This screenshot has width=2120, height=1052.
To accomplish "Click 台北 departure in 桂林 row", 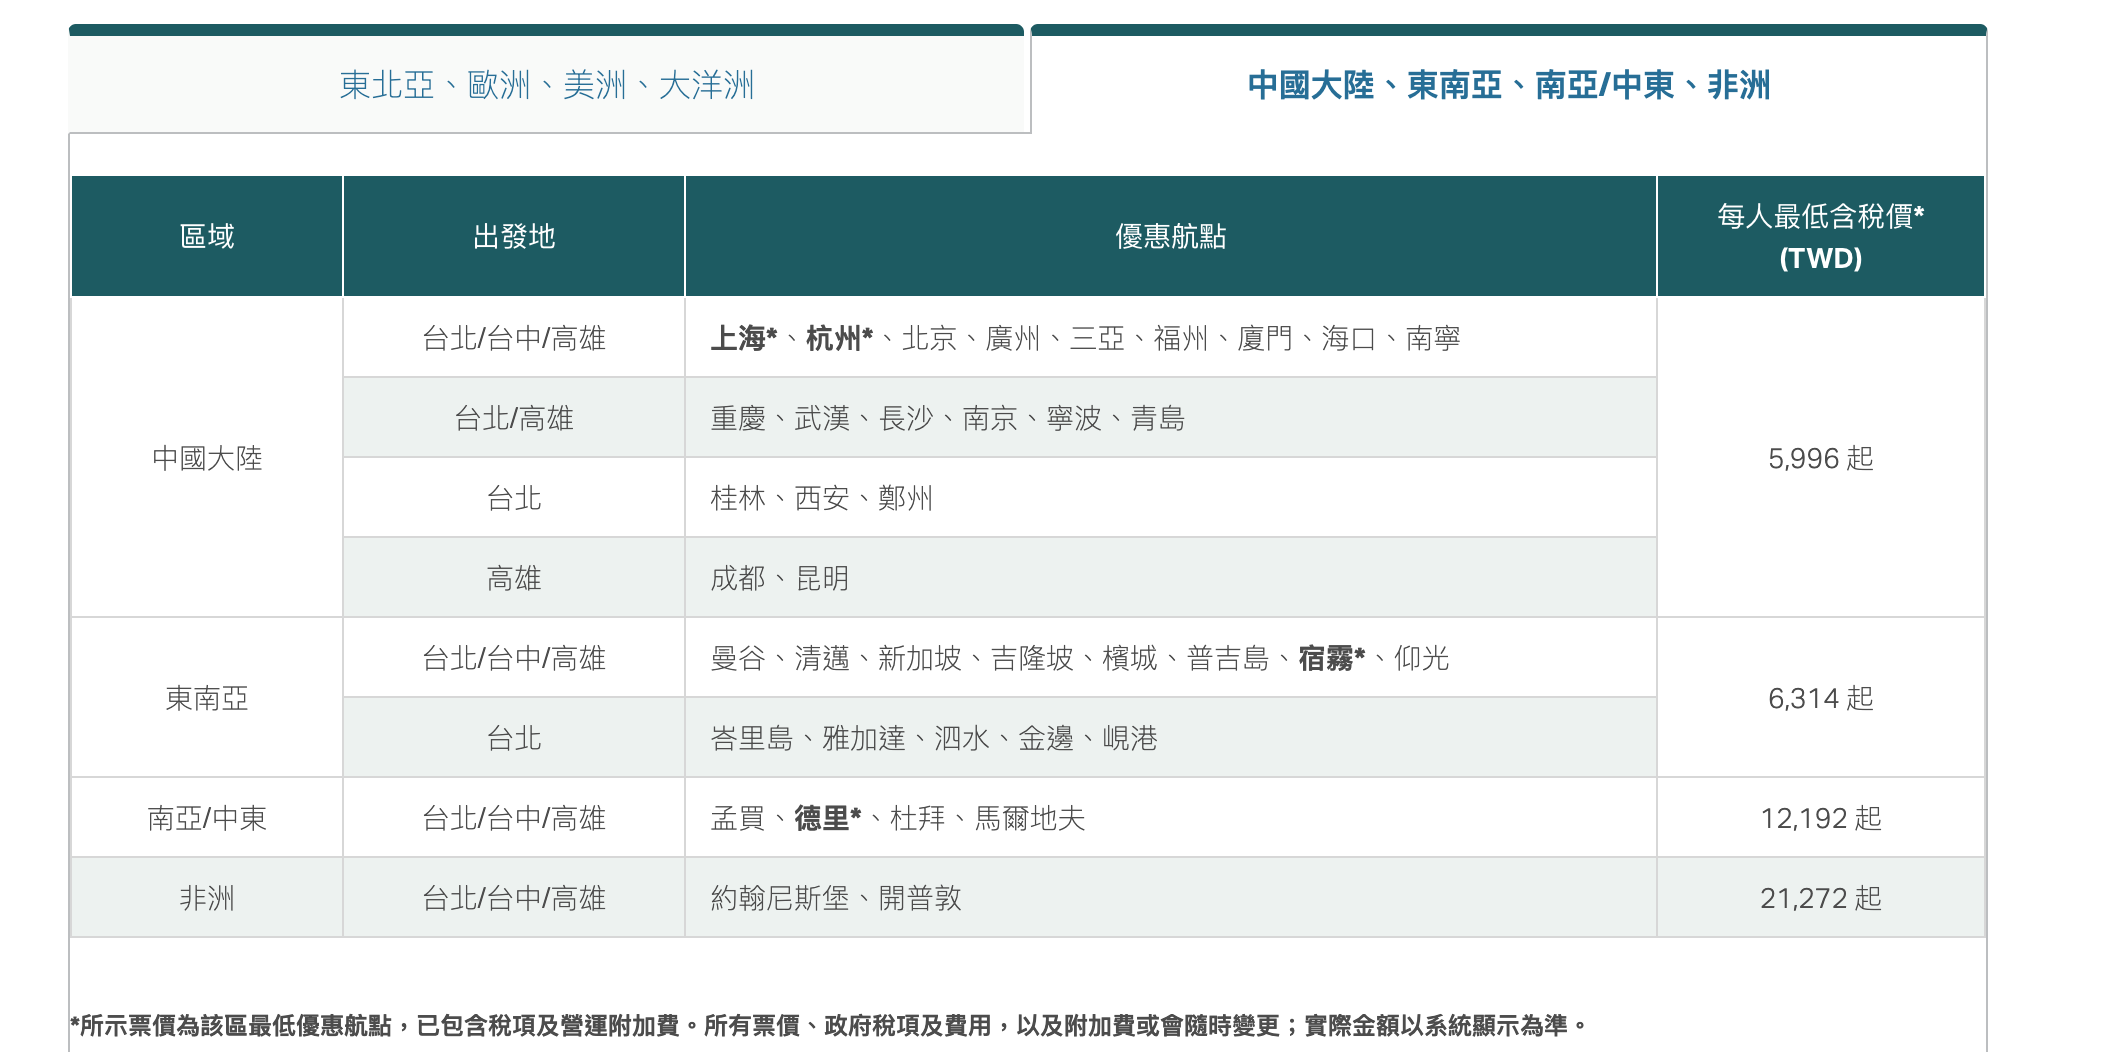I will (x=514, y=498).
